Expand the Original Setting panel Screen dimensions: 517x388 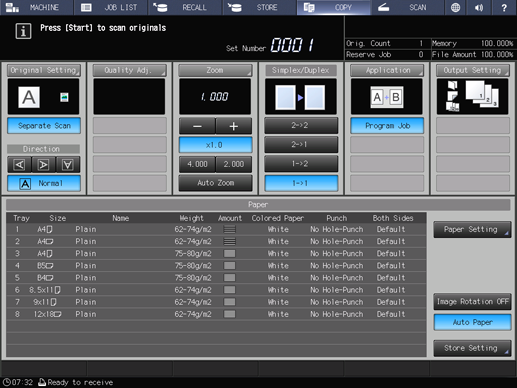pos(44,70)
